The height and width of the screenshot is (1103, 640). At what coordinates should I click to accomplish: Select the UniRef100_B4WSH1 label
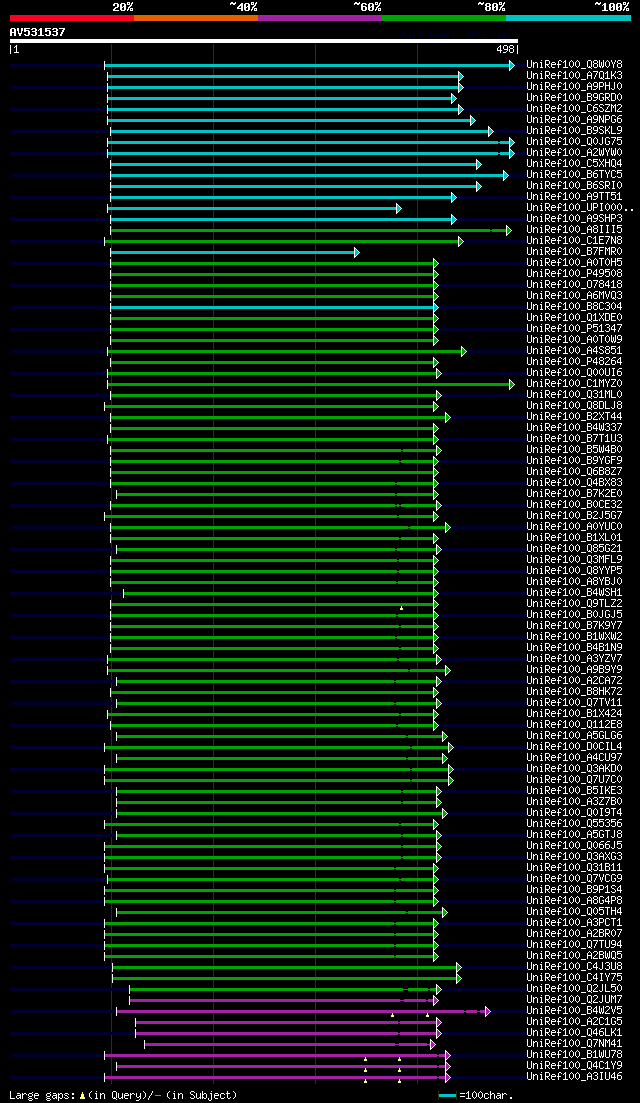point(574,593)
